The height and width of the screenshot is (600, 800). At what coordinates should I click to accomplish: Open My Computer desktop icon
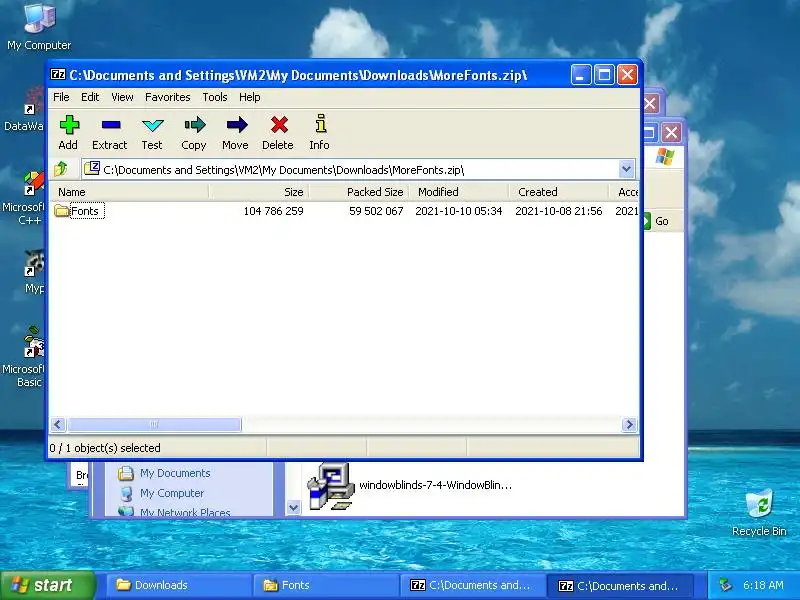tap(39, 27)
